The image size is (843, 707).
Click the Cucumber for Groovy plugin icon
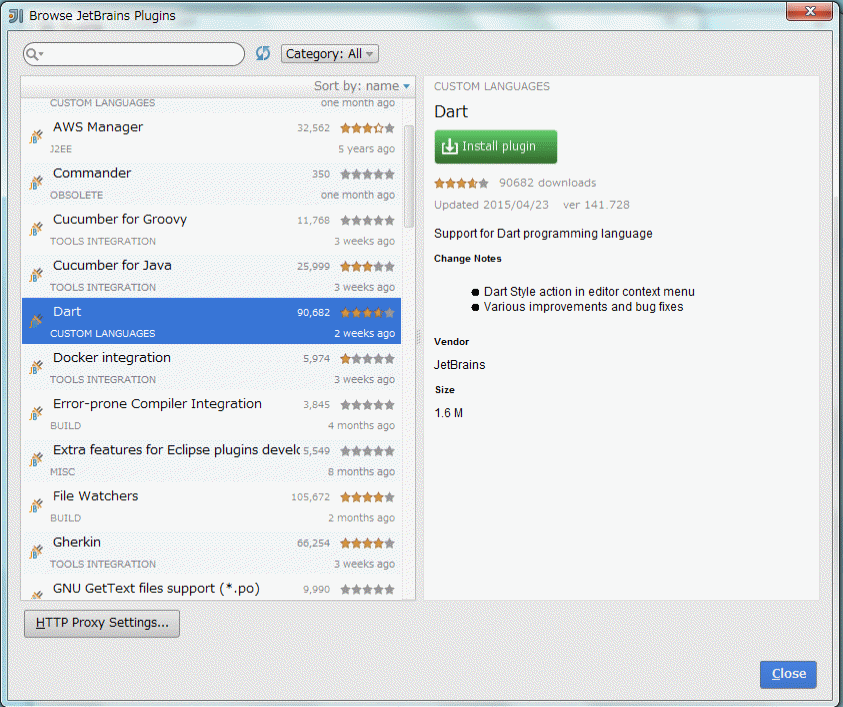36,229
